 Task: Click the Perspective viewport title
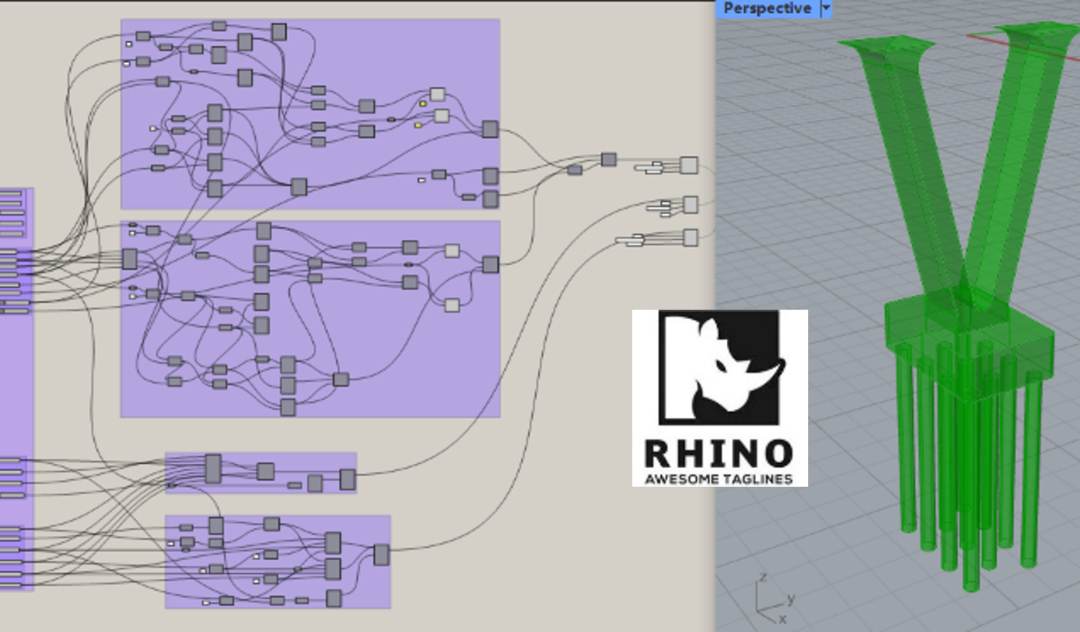point(767,8)
